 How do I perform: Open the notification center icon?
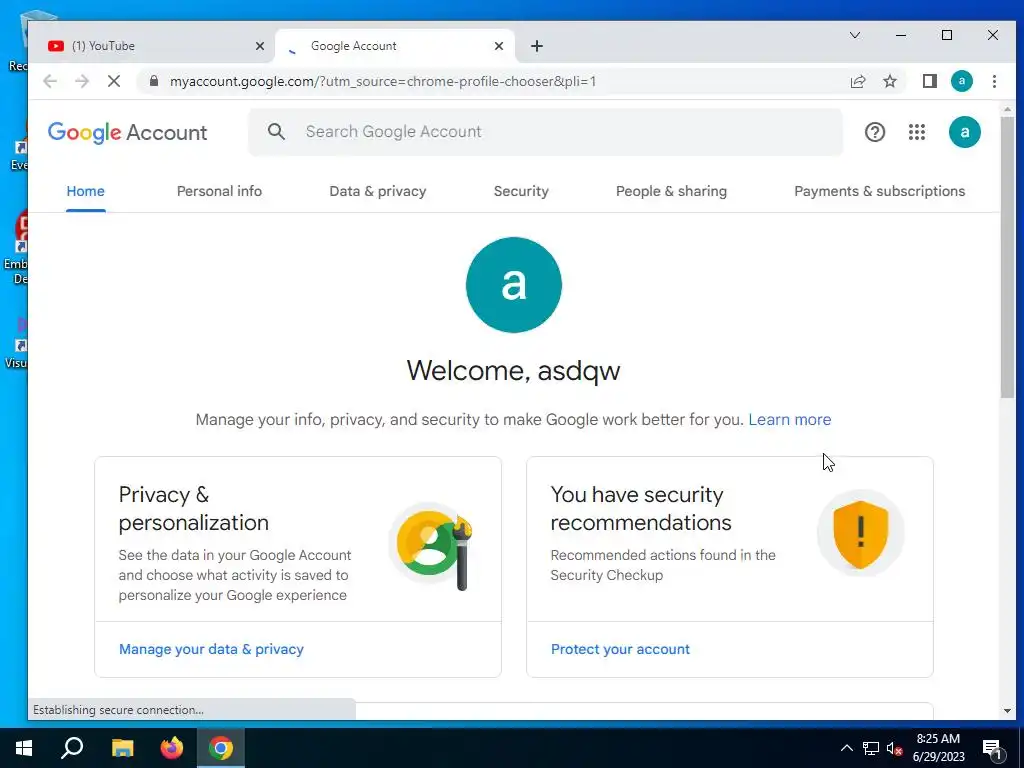[992, 748]
